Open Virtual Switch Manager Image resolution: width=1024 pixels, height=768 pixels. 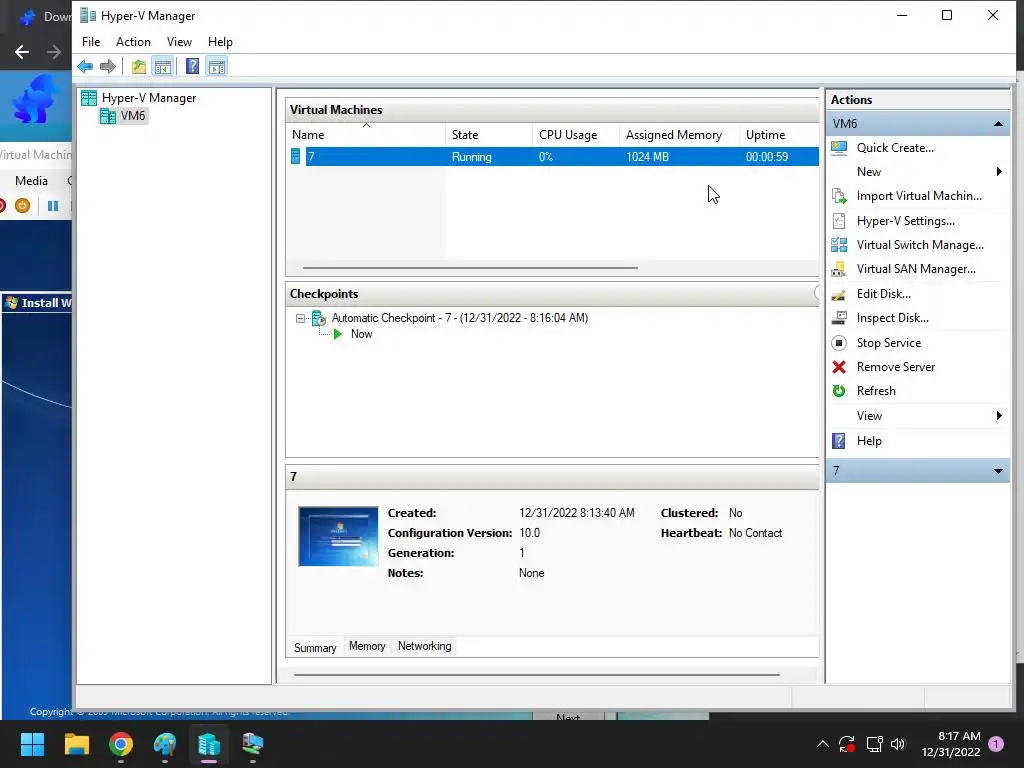920,245
